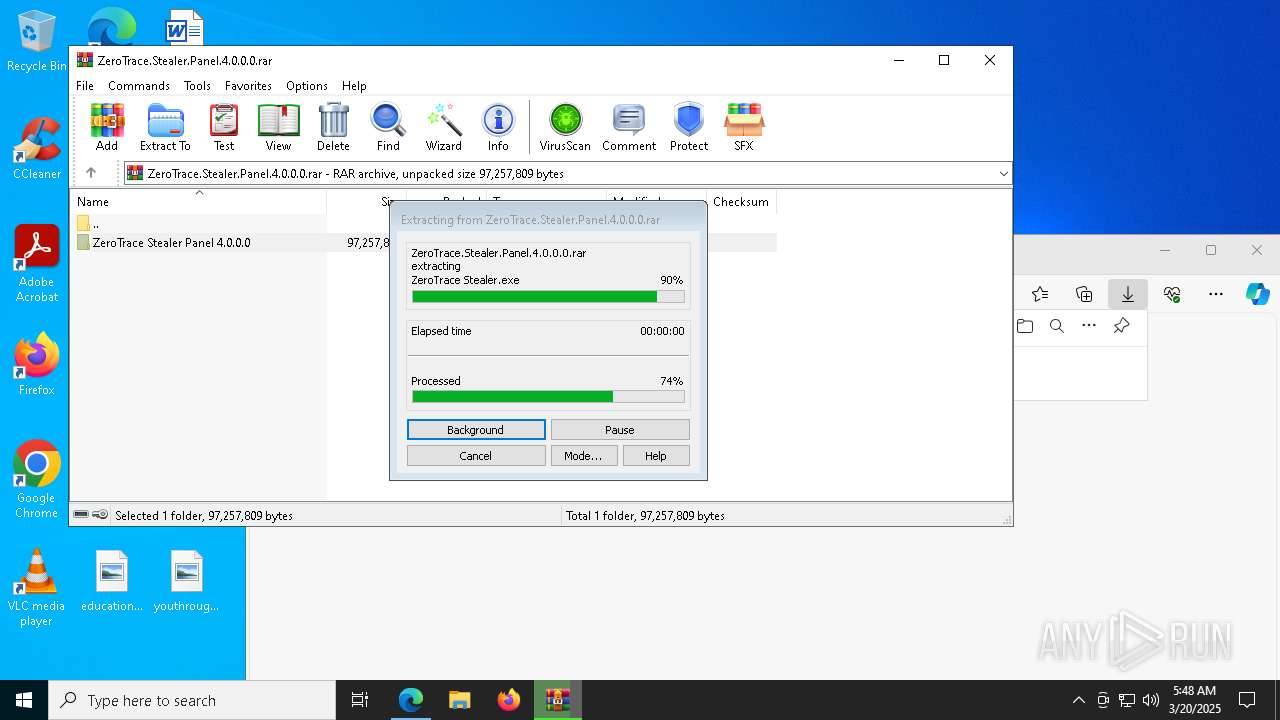Click the ZeroTrace Stealer.exe file progress bar

(x=548, y=297)
